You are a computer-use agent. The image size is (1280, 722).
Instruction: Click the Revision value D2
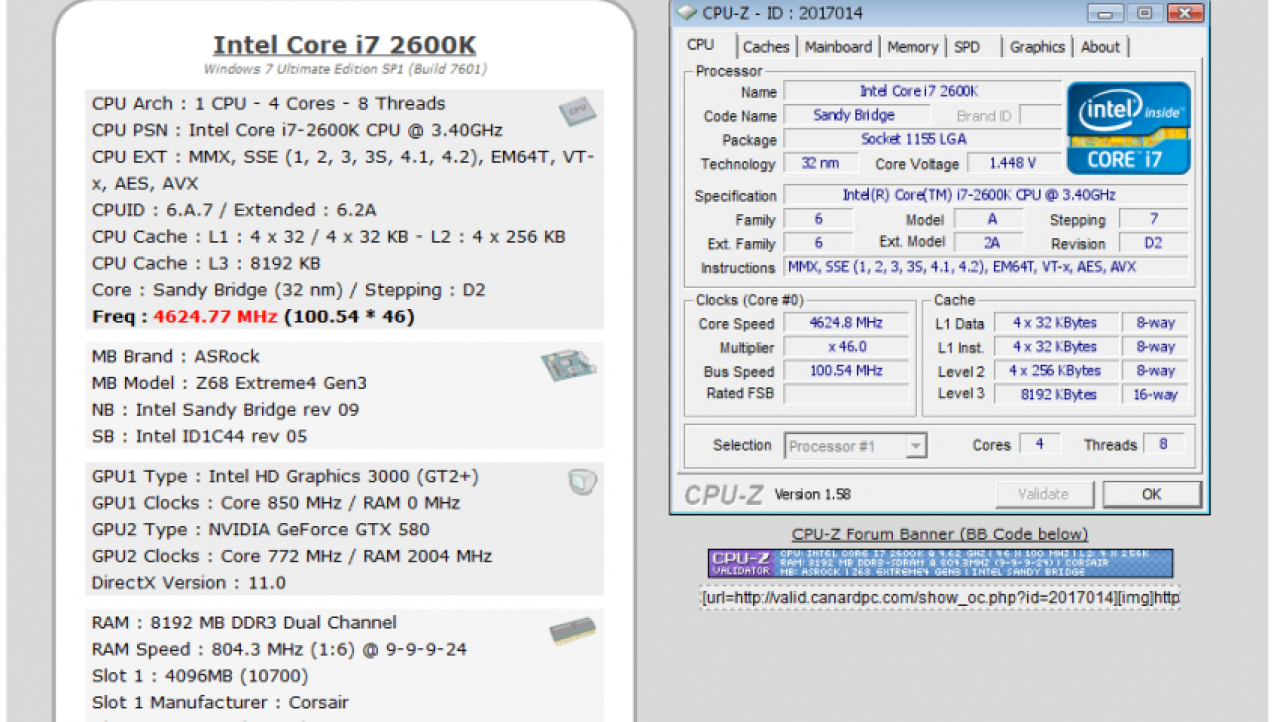coord(1153,243)
